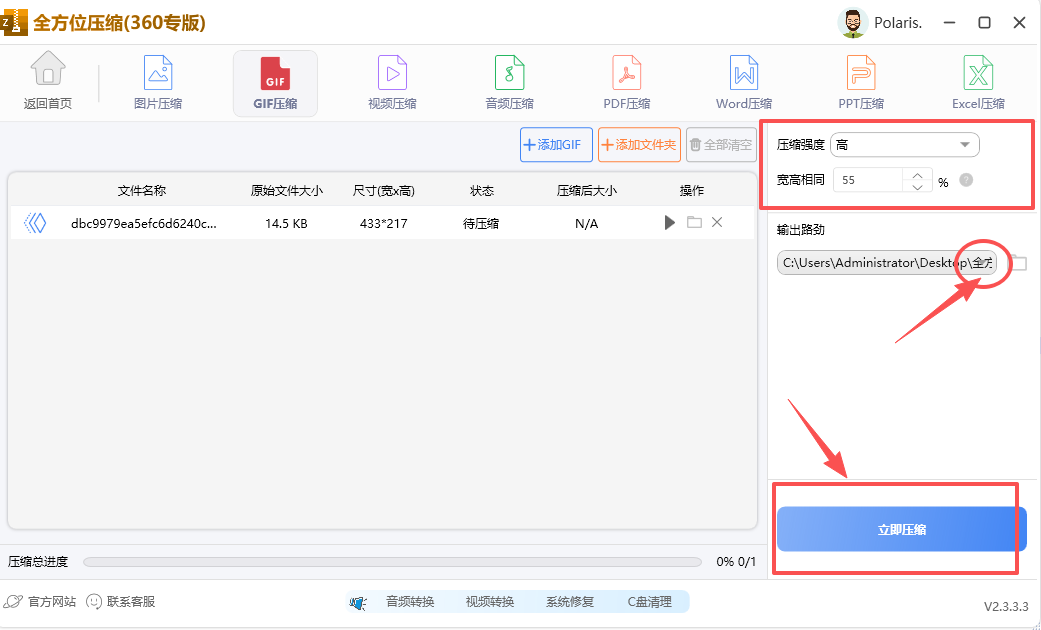1041x630 pixels.
Task: Open the containing folder of the GIF
Action: pyautogui.click(x=693, y=222)
